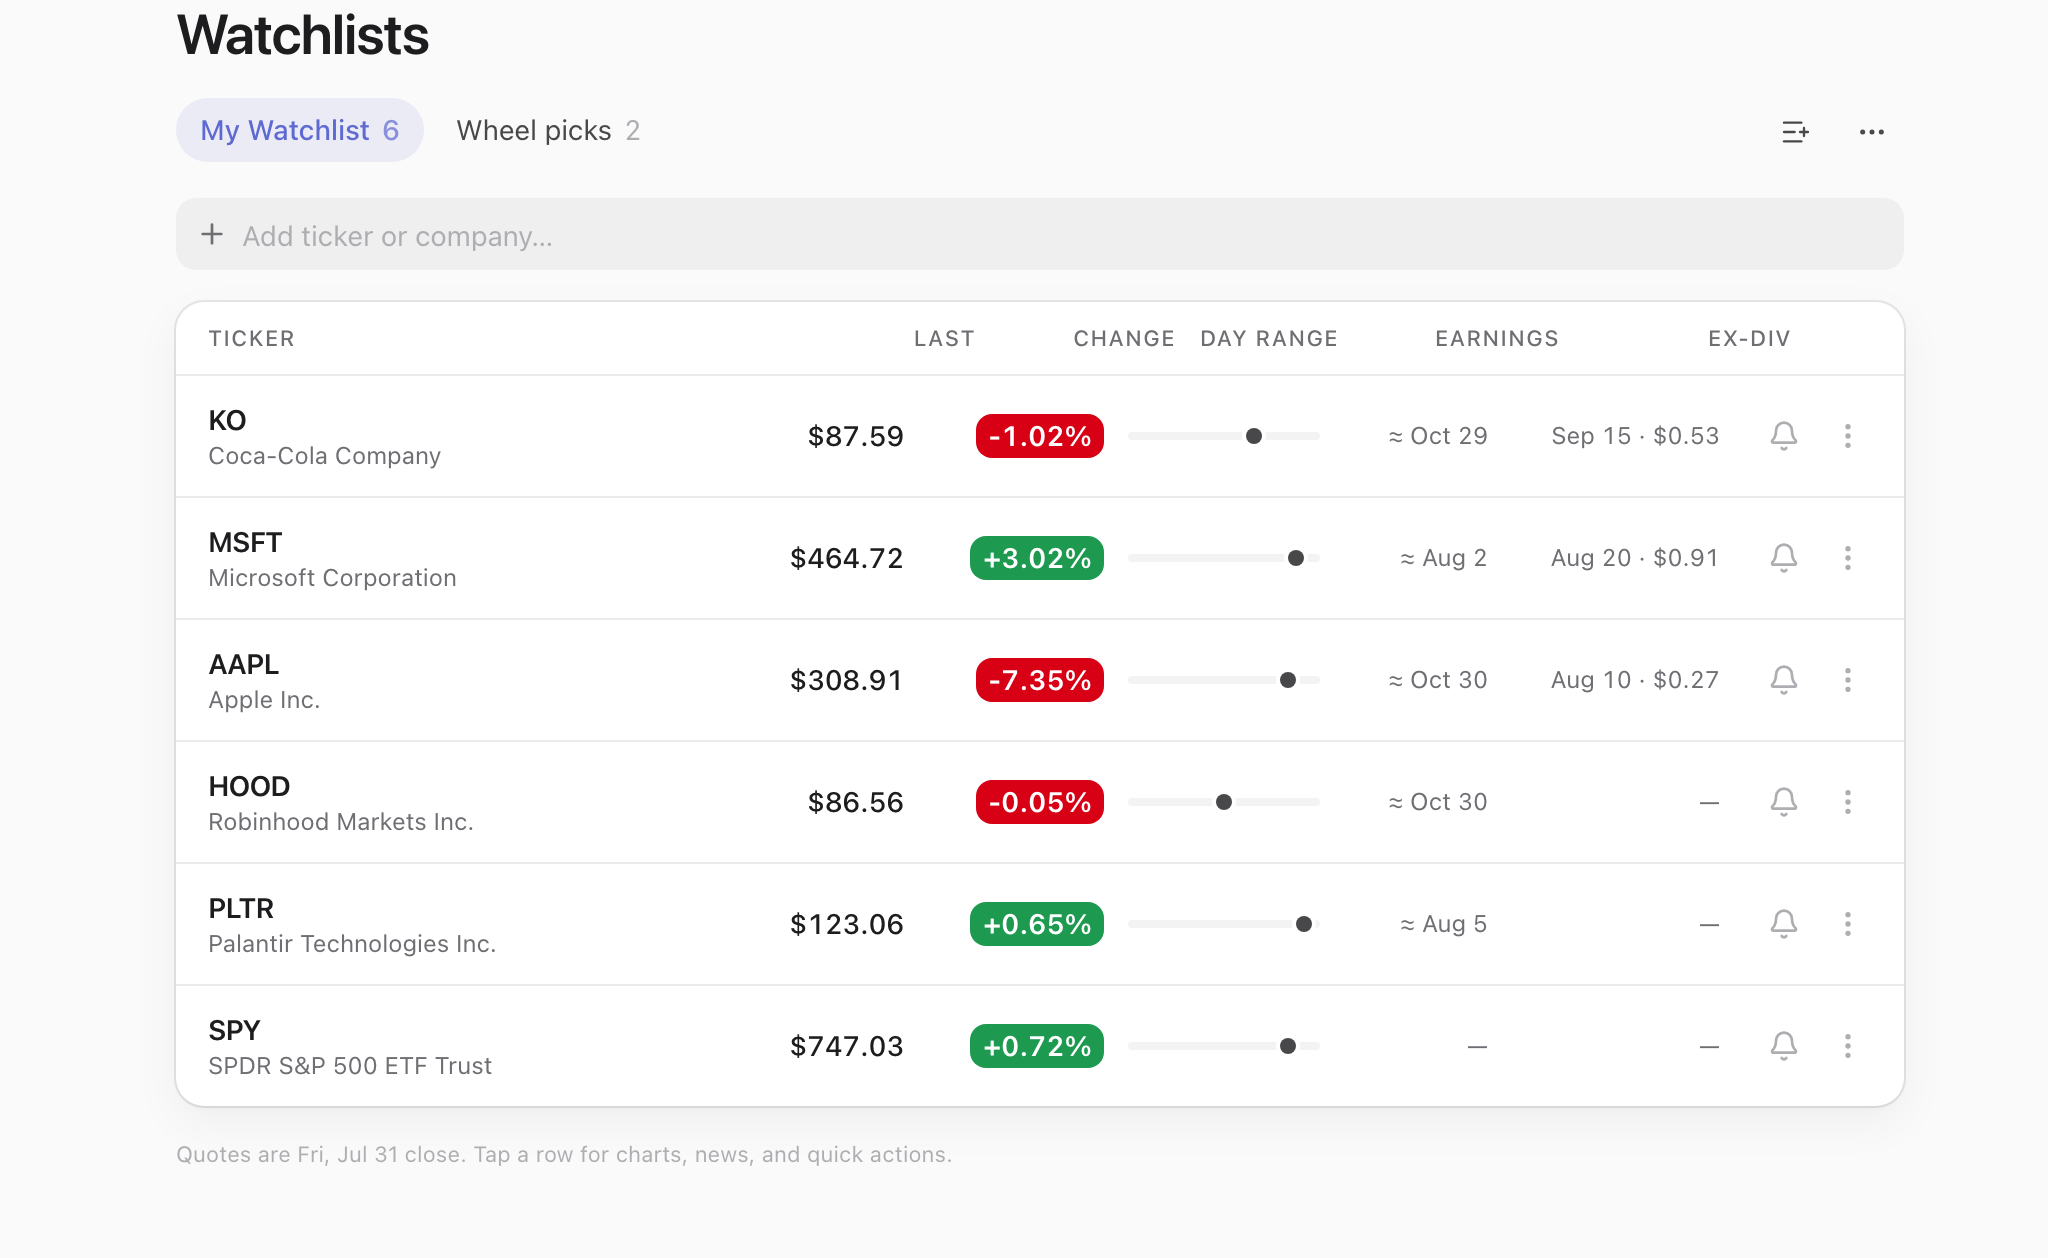2048x1258 pixels.
Task: Select the KO ticker symbol
Action: point(227,420)
